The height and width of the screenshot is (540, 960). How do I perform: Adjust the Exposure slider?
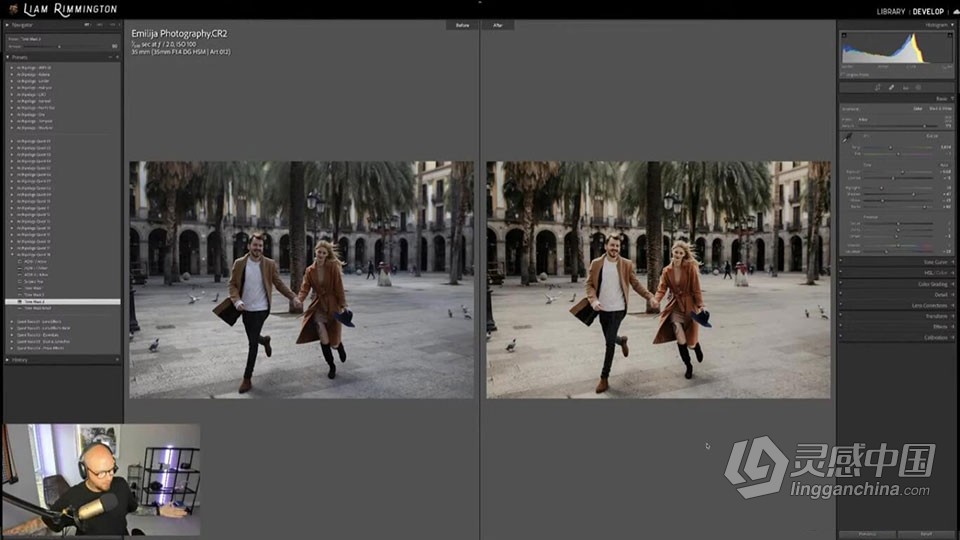(x=904, y=171)
